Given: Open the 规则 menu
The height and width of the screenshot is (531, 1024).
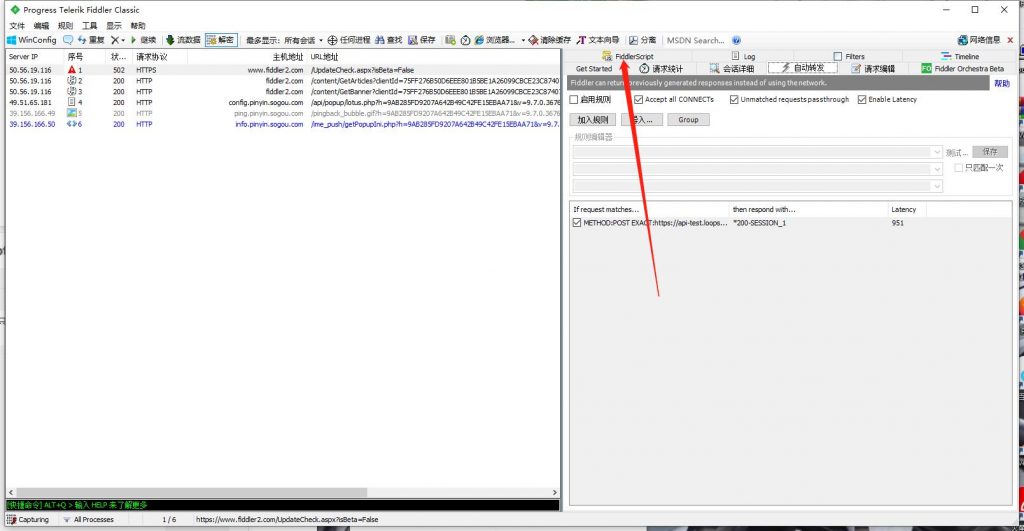Looking at the screenshot, I should pyautogui.click(x=65, y=25).
